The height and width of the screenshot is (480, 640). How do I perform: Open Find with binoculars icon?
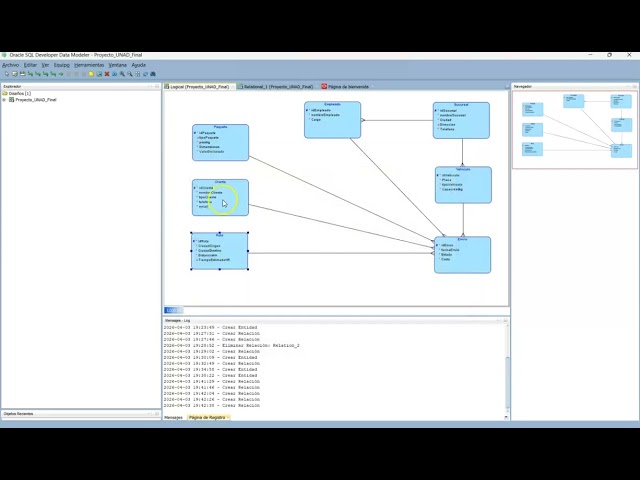(x=153, y=74)
